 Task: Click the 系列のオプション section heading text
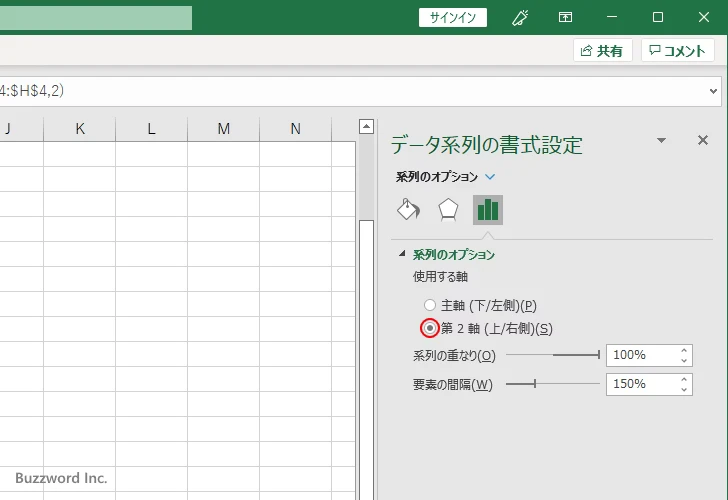tap(454, 254)
